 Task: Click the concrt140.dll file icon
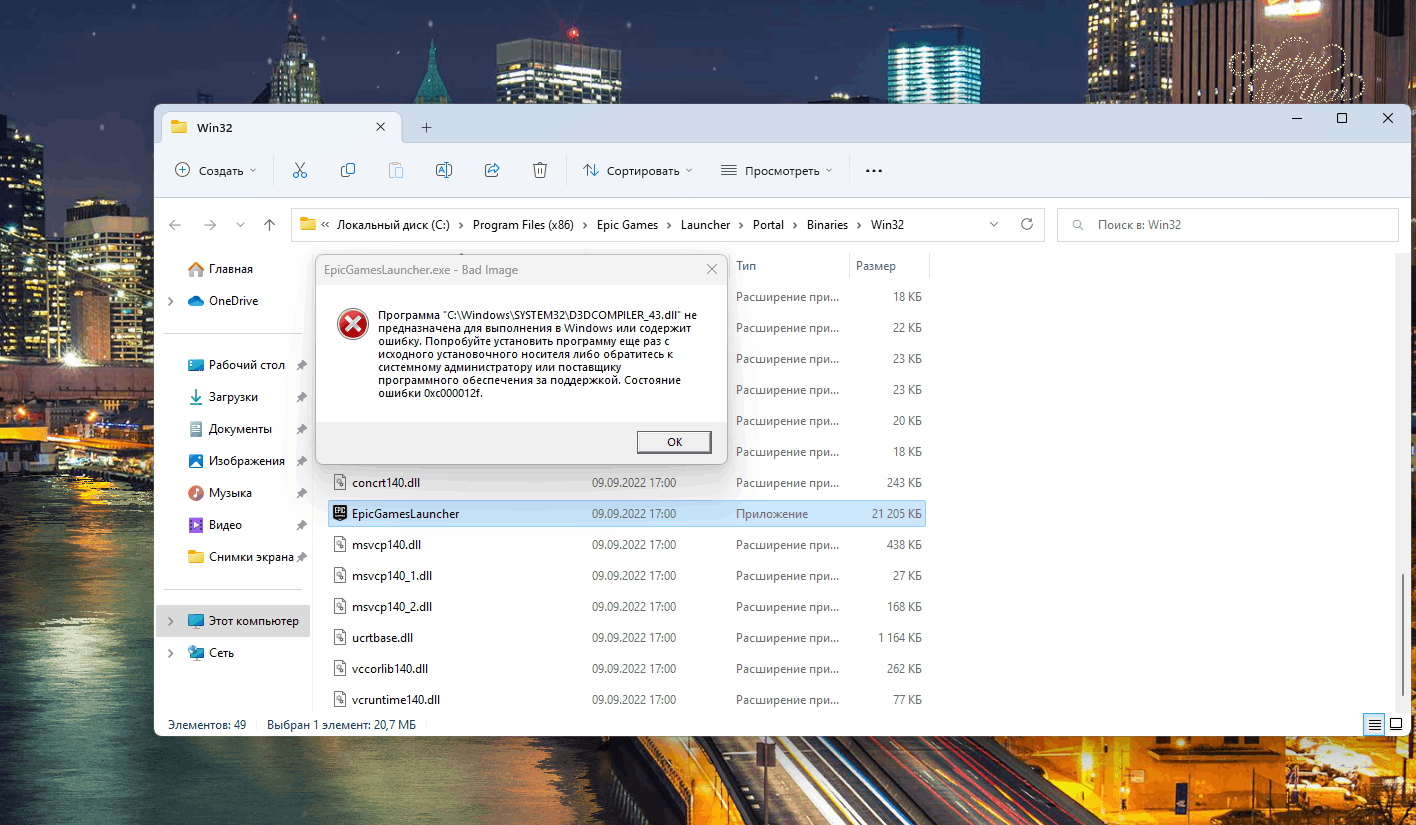coord(339,483)
